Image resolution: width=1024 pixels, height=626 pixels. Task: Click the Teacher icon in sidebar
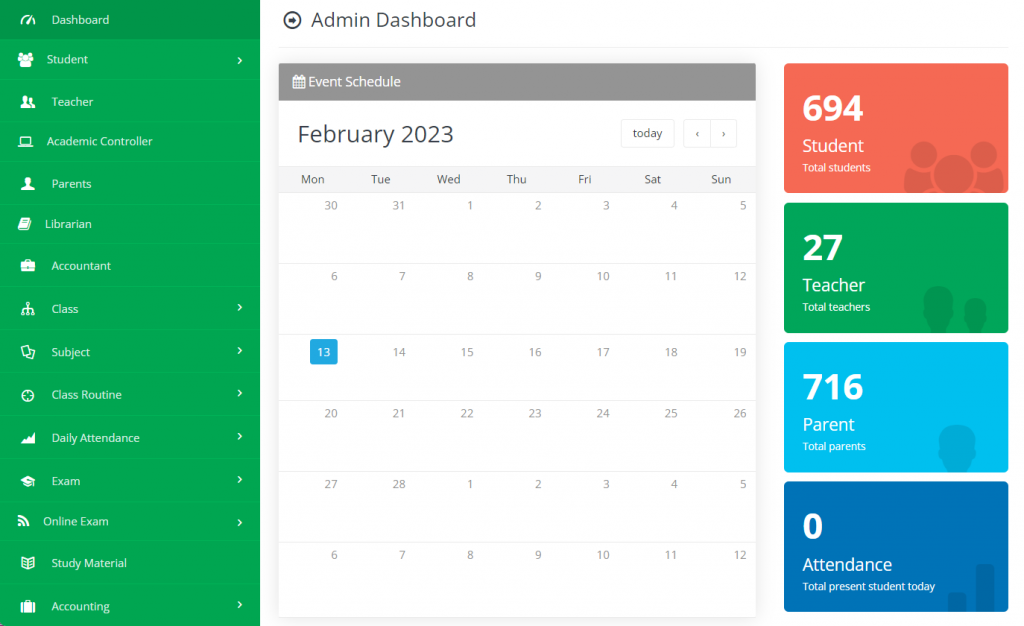point(28,102)
